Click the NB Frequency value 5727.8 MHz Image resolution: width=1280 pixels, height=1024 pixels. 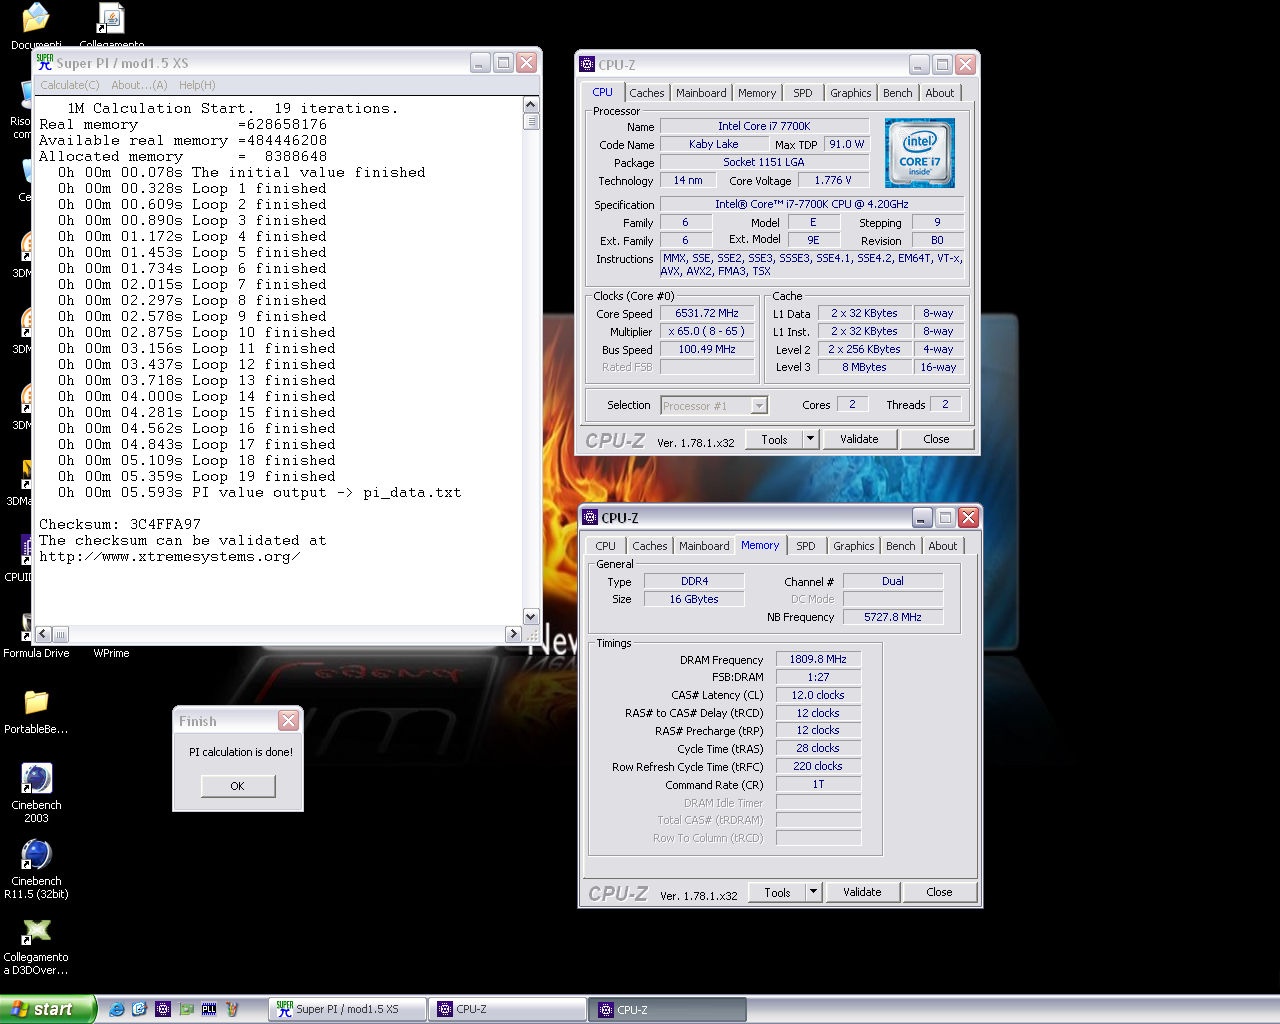pos(893,617)
